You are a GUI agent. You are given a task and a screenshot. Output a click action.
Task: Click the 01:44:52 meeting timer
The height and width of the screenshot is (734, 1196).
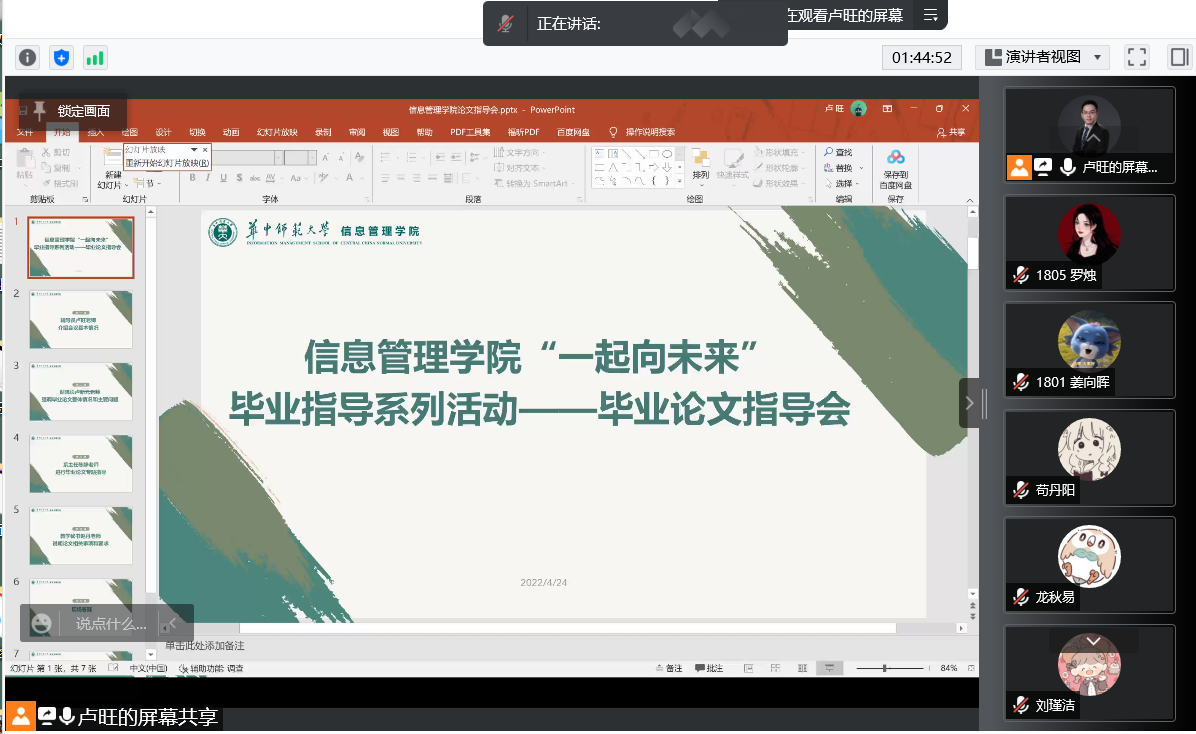[x=921, y=57]
